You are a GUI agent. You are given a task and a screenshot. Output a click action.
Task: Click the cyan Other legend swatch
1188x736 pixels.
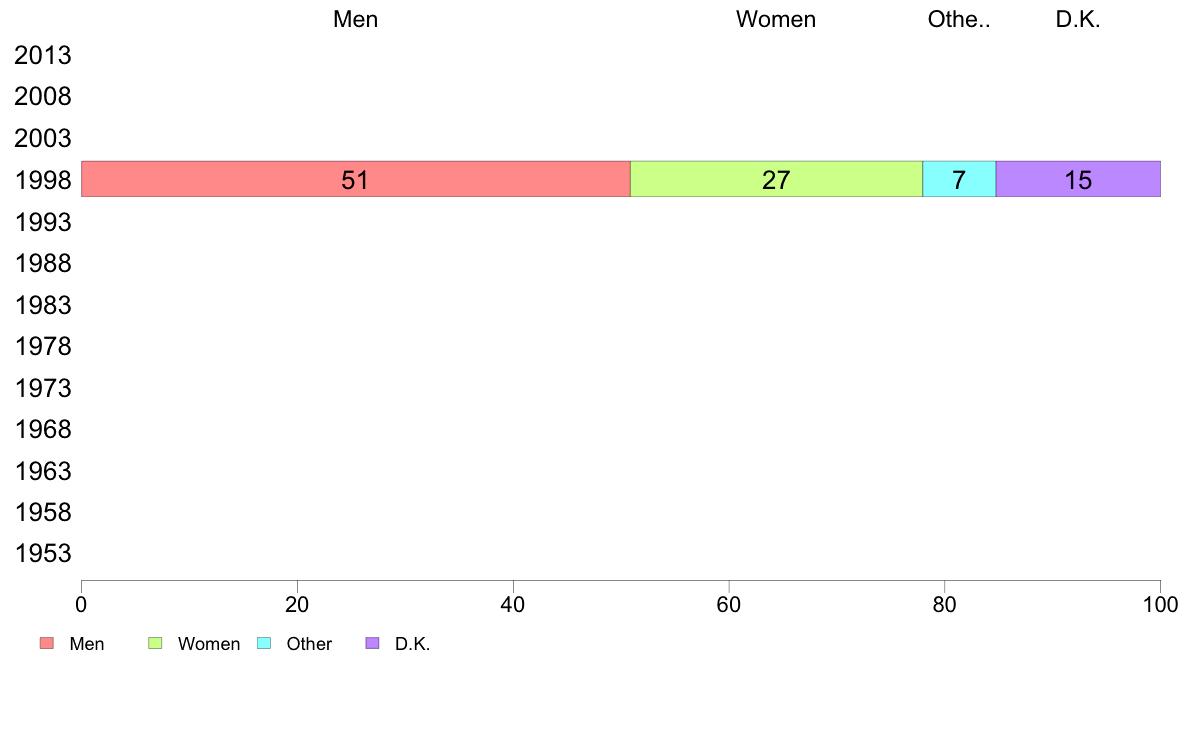(264, 644)
